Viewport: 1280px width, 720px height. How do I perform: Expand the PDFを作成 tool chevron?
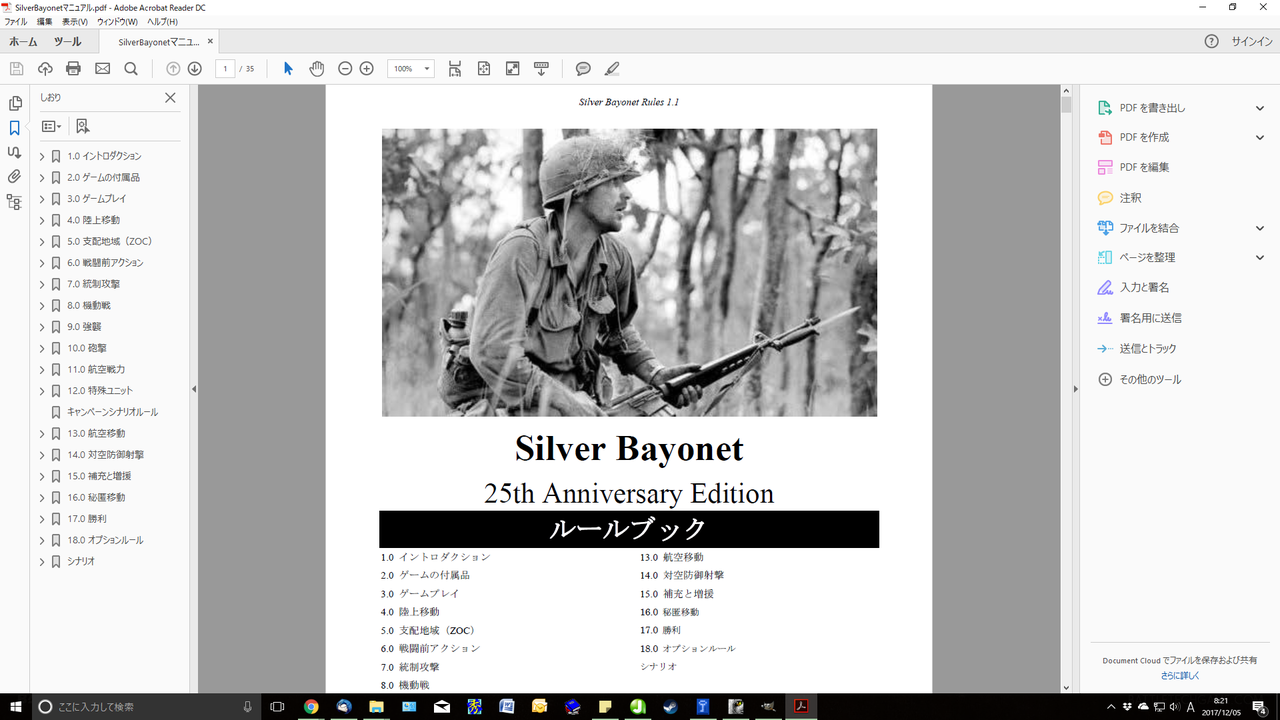click(x=1260, y=138)
